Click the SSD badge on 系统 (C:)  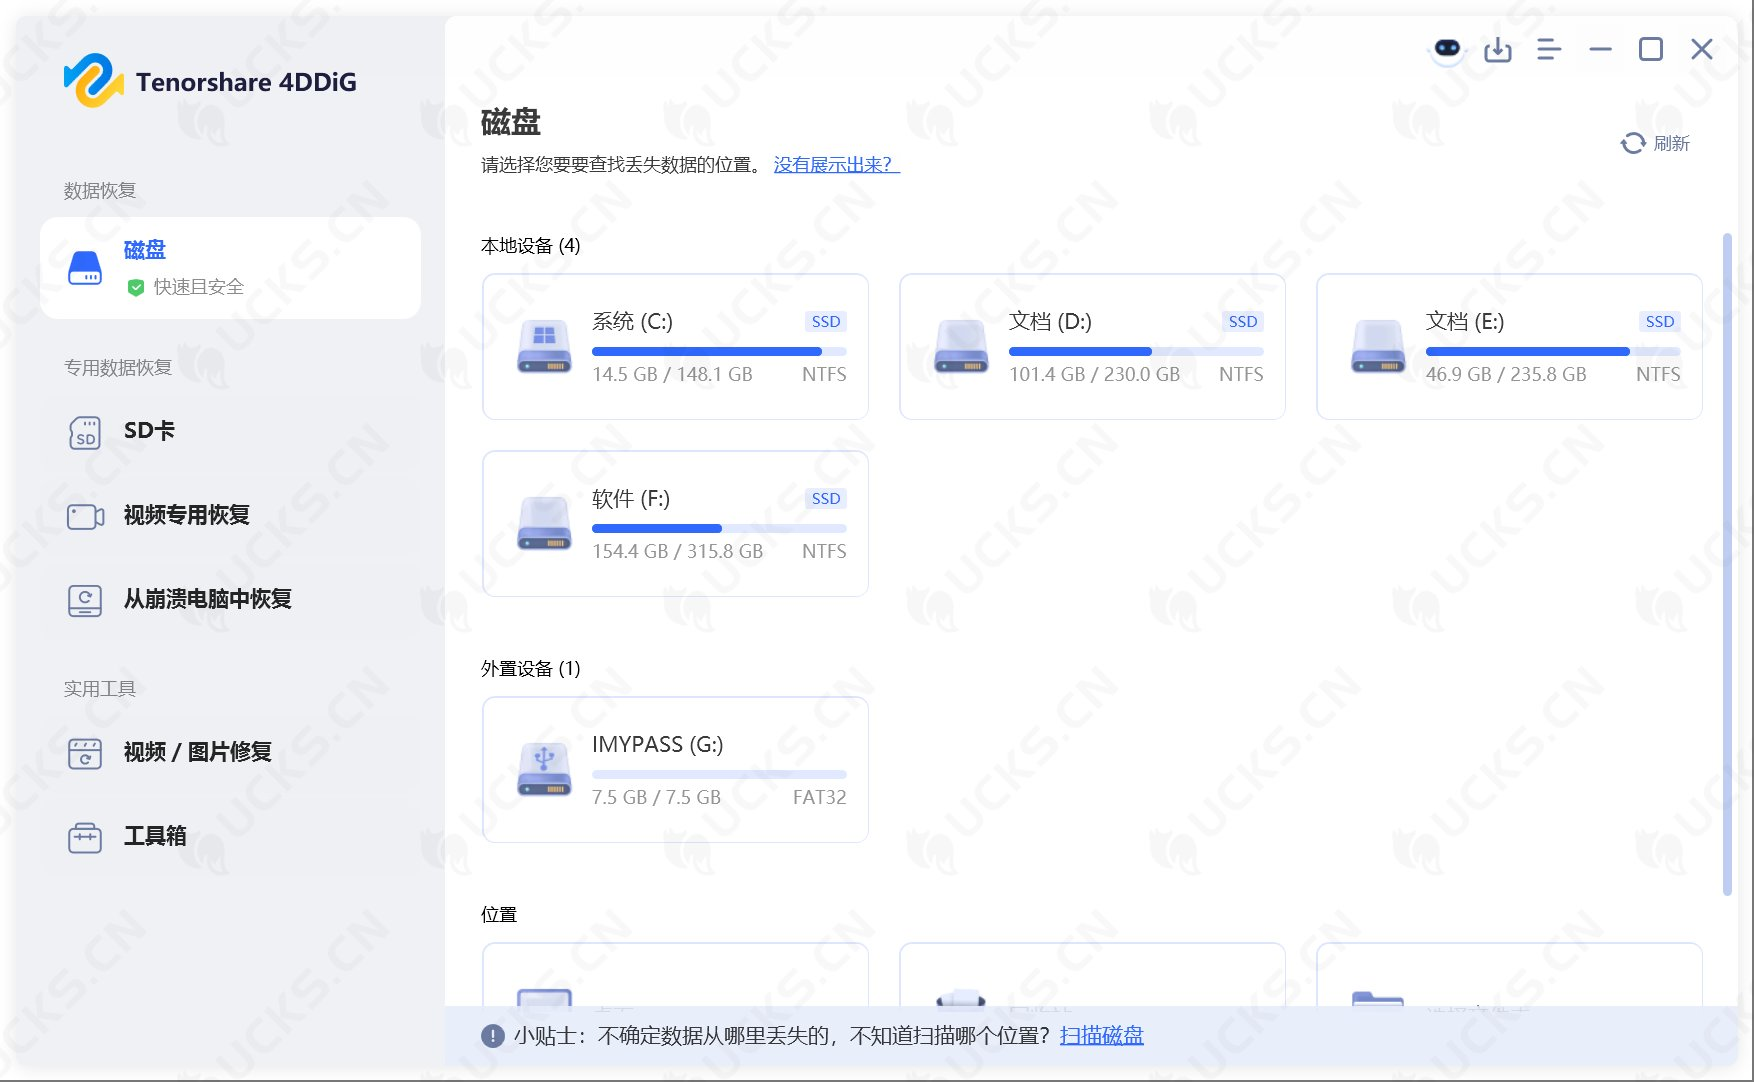(x=826, y=321)
